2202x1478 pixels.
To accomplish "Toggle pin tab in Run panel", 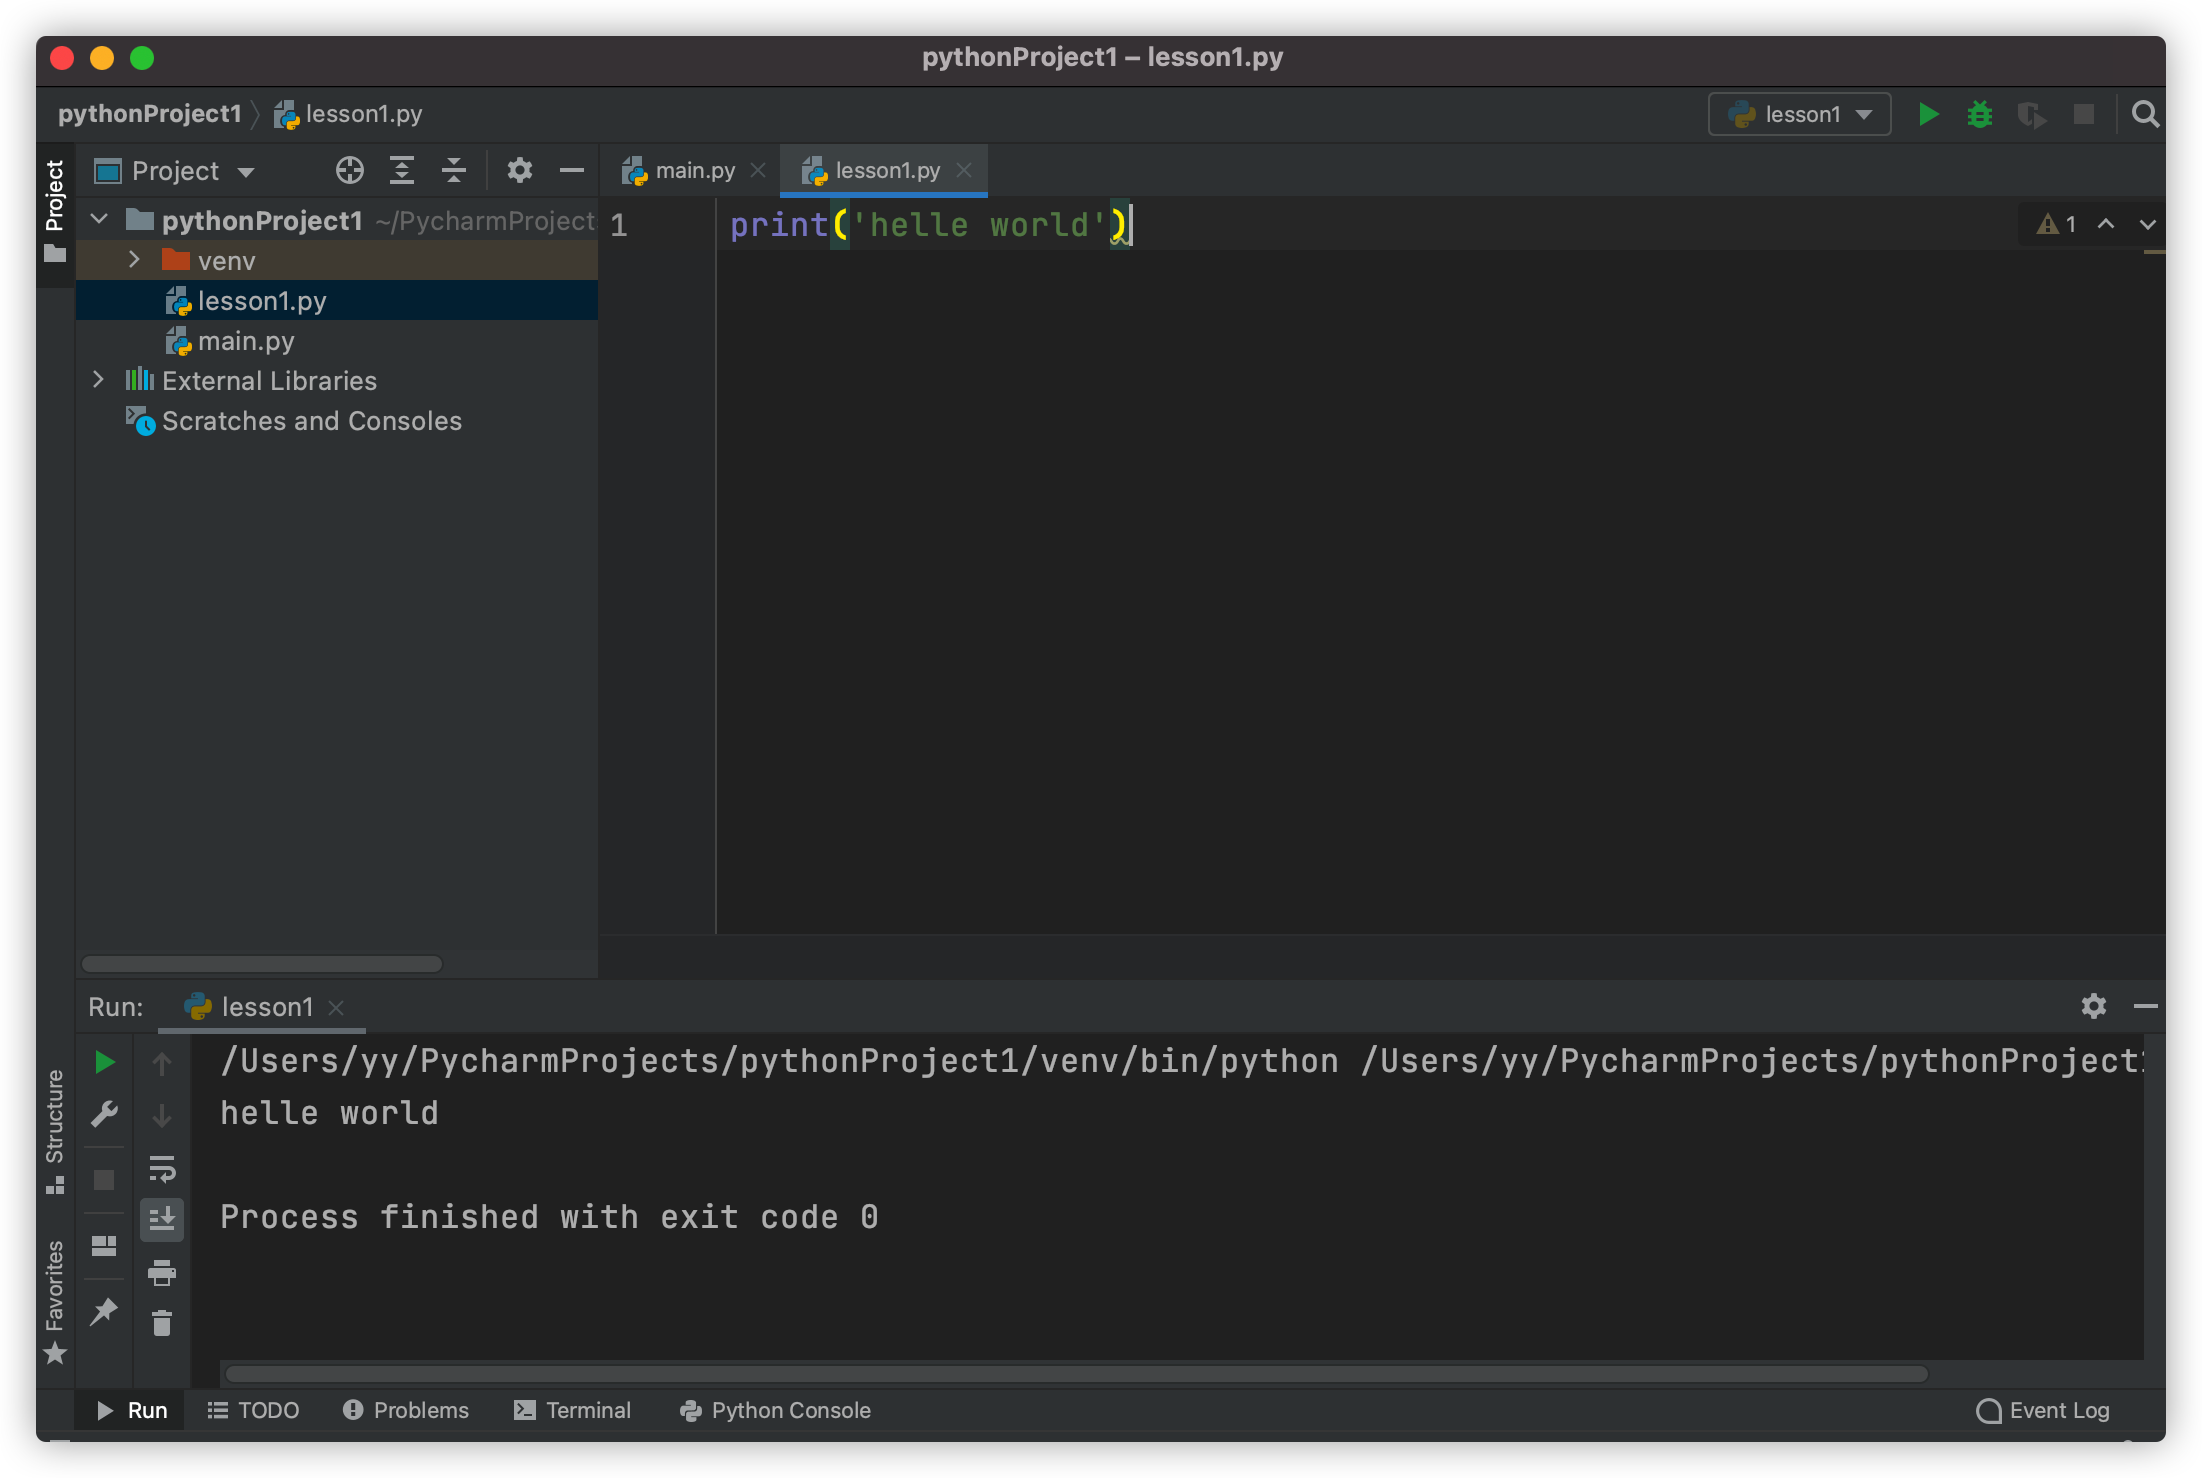I will click(x=104, y=1311).
